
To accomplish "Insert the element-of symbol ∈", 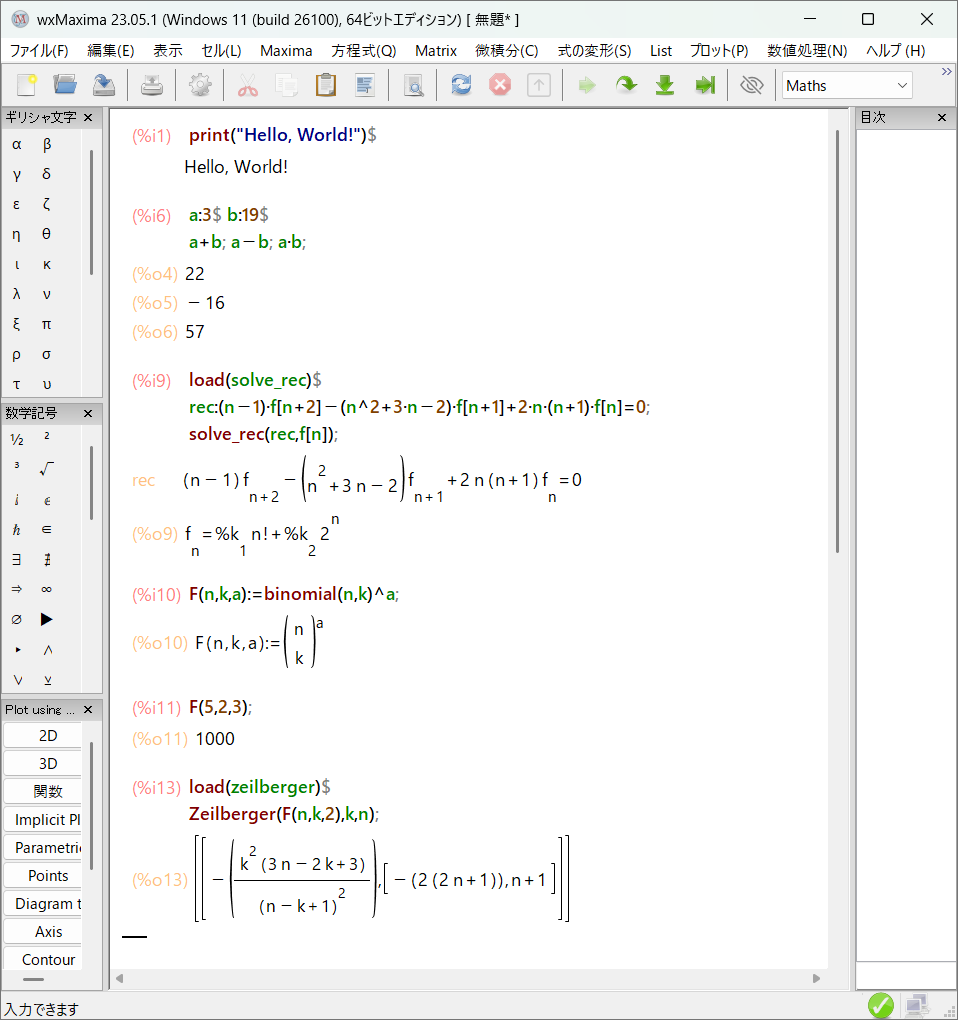I will tap(47, 530).
